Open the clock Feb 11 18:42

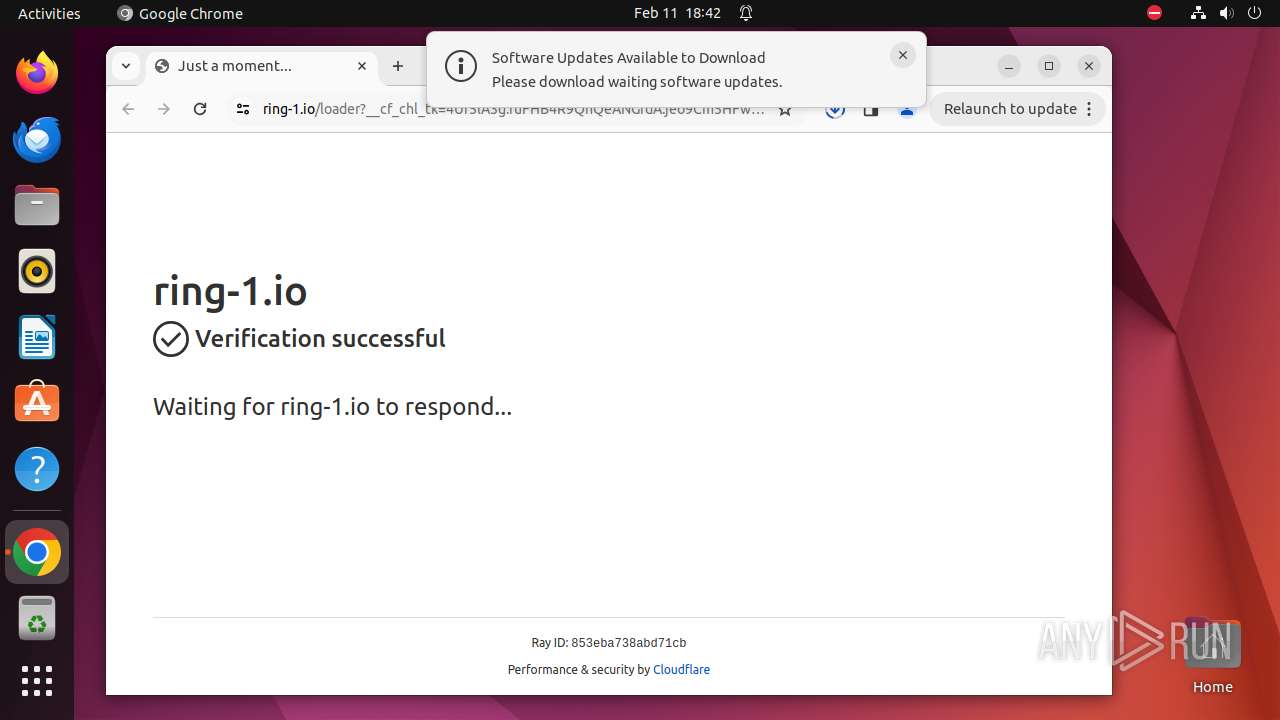pyautogui.click(x=677, y=13)
